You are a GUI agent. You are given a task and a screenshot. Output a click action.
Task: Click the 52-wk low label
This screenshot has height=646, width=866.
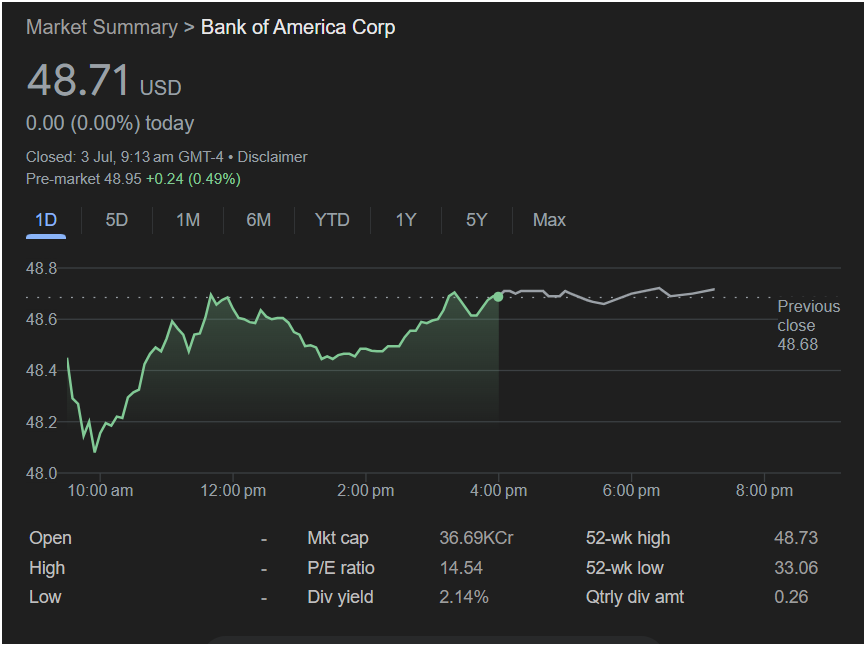coord(625,568)
